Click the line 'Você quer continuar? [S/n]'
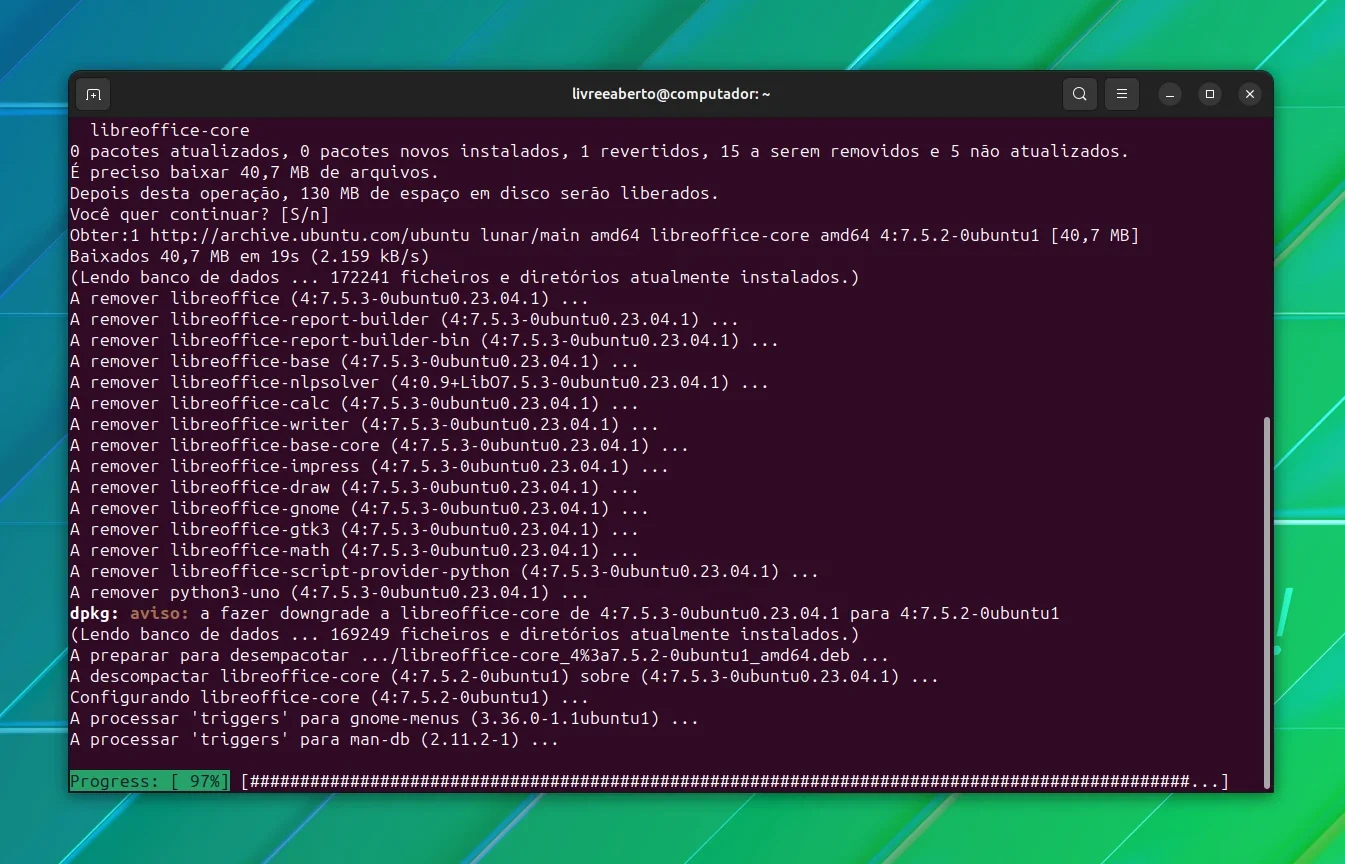The image size is (1345, 864). click(x=200, y=214)
